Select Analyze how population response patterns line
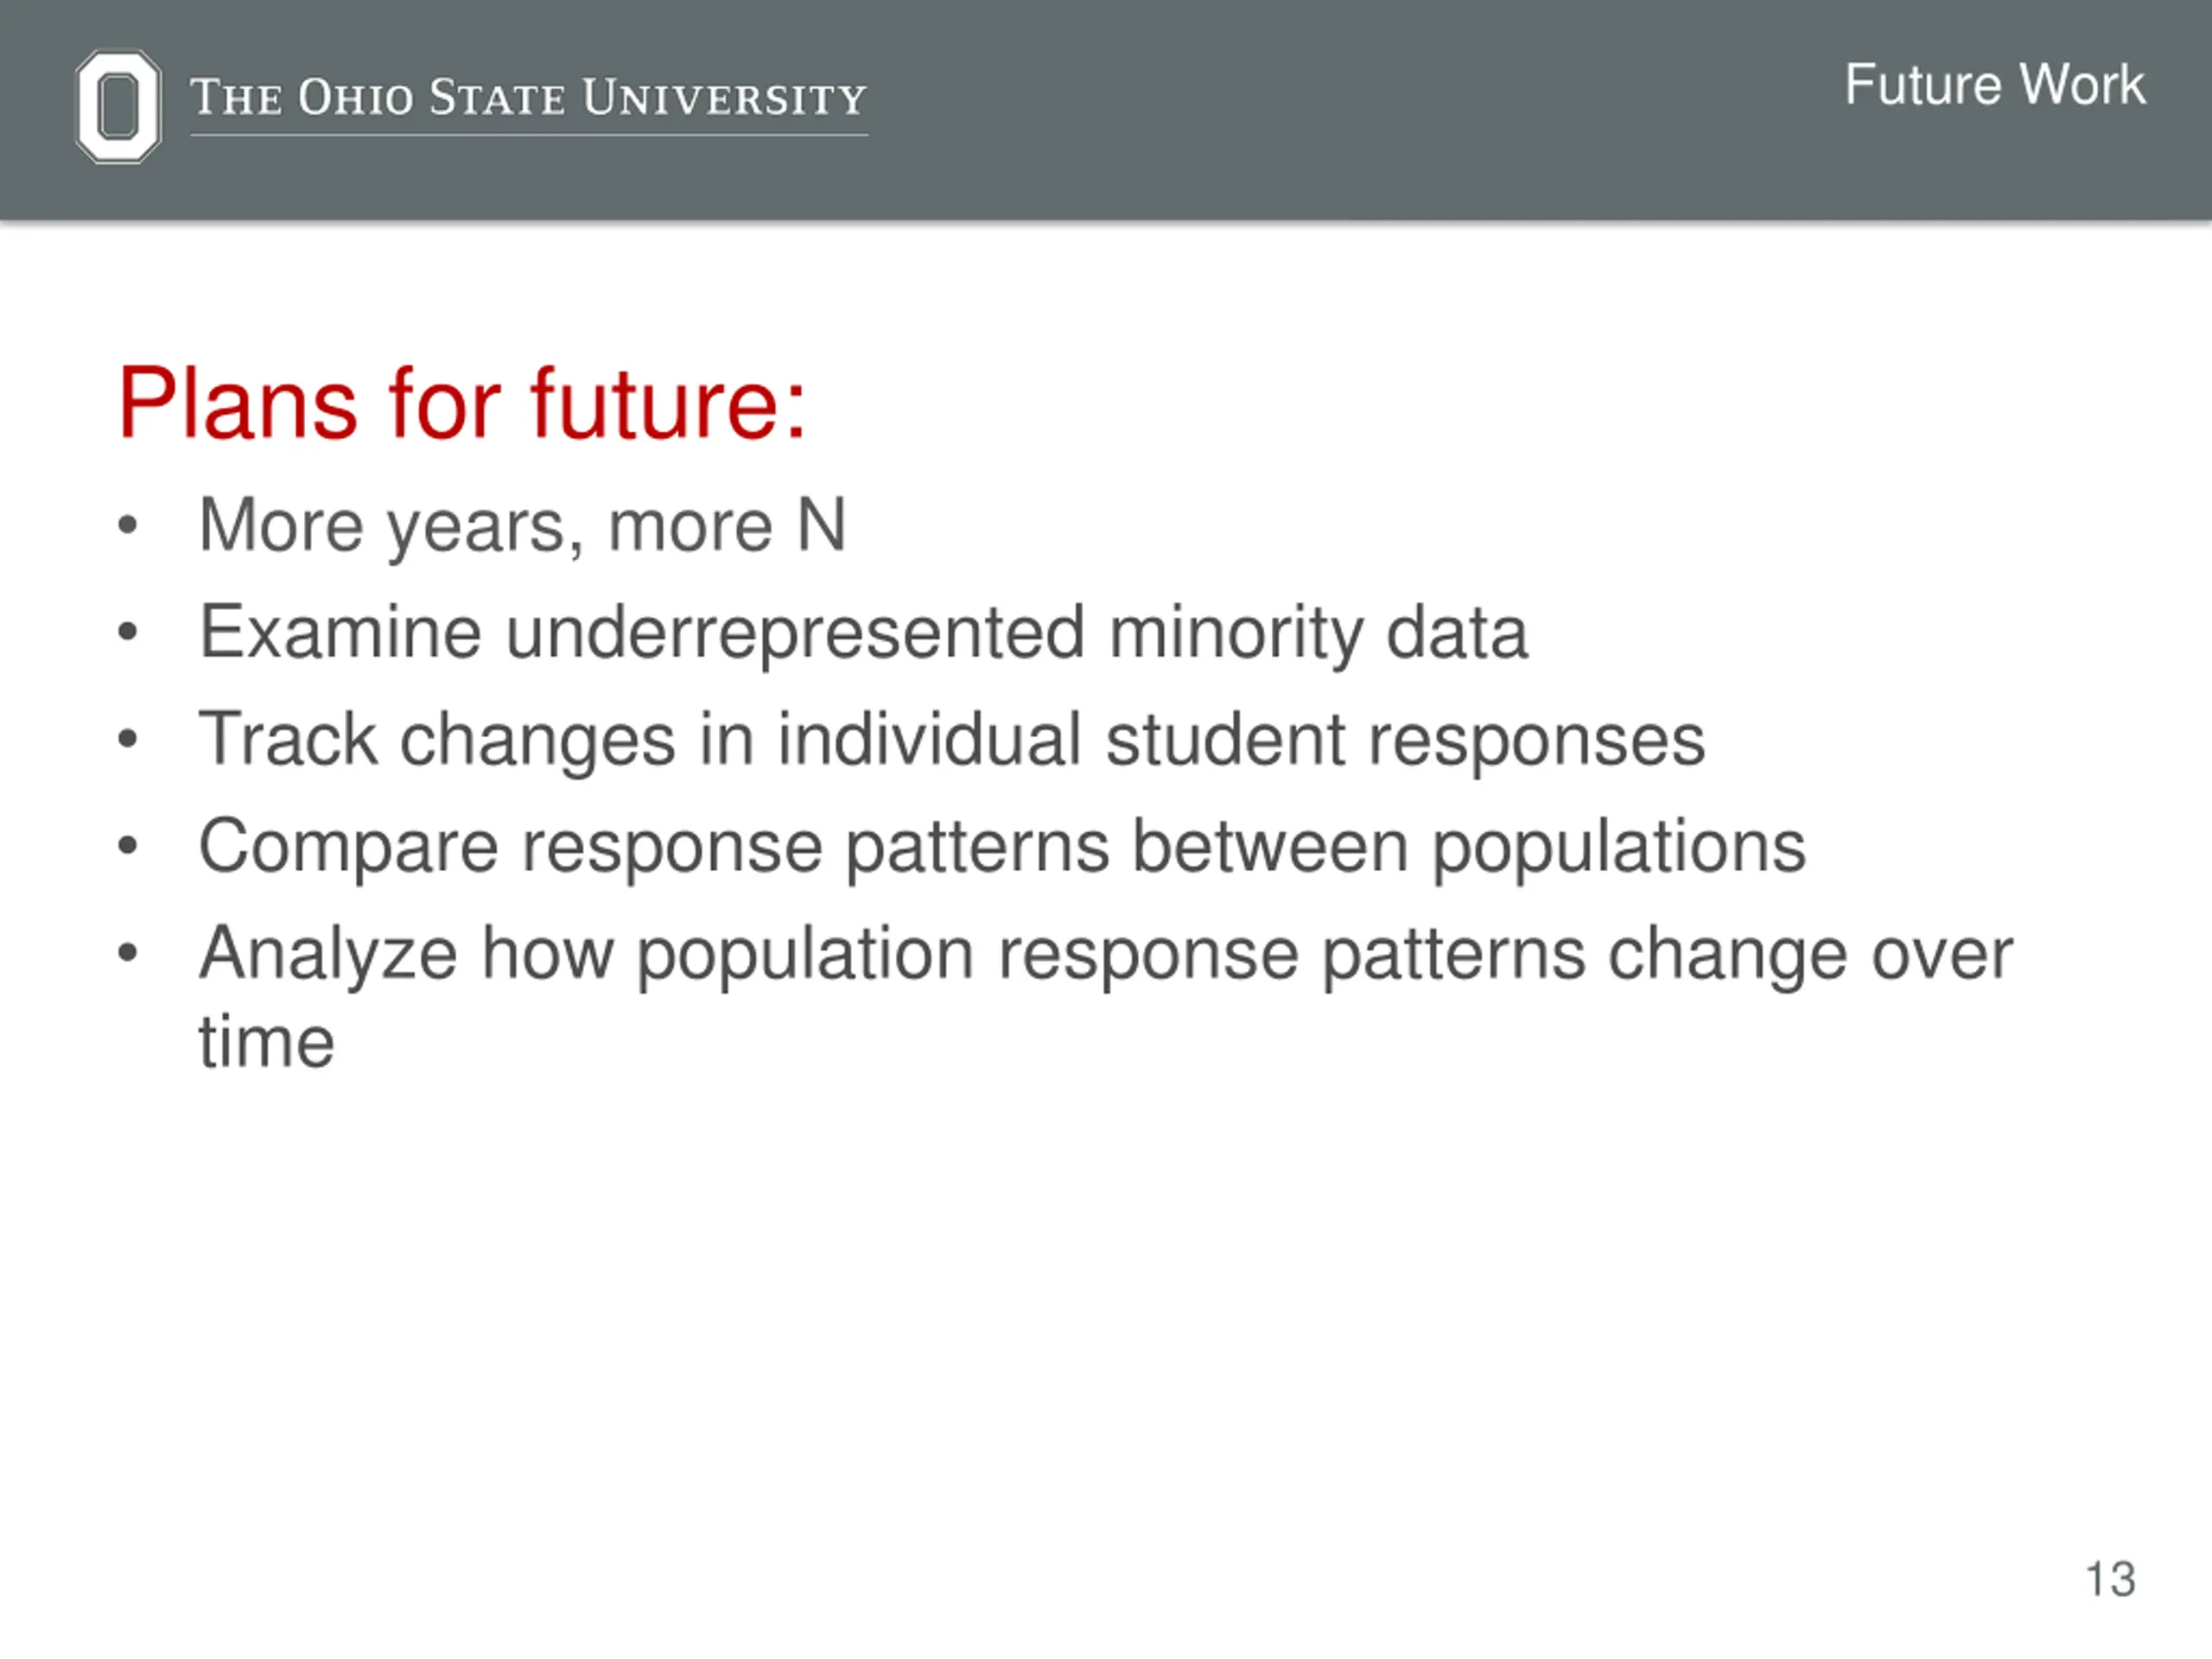Screen dimensions: 2212x1659 pos(1105,954)
